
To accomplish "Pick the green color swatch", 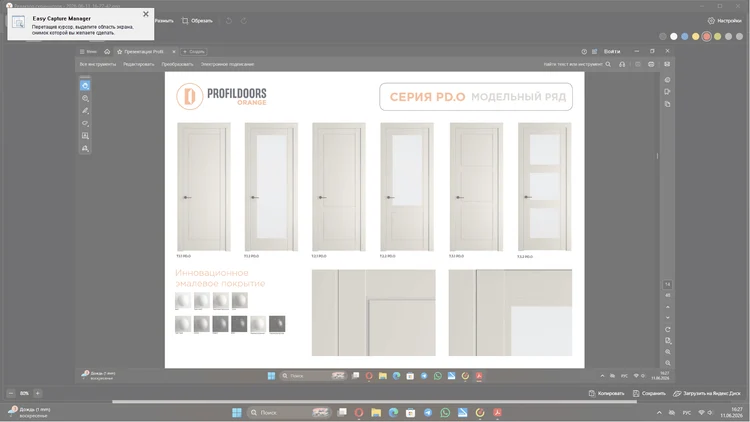I will coord(717,36).
